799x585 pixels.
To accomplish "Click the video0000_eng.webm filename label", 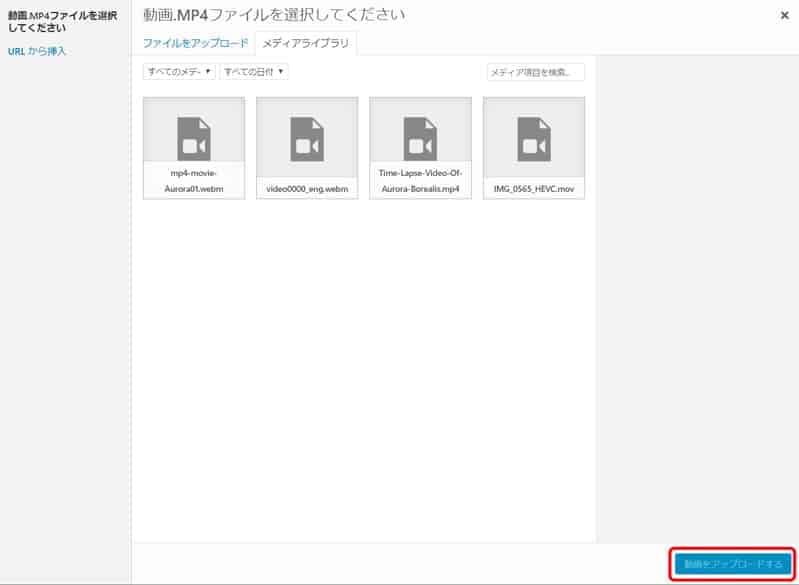I will pyautogui.click(x=307, y=187).
